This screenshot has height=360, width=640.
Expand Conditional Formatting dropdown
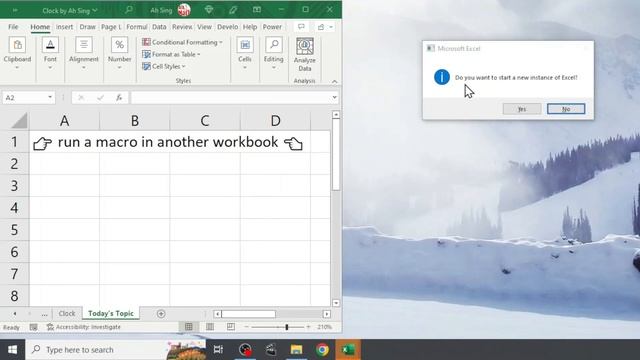coord(221,42)
